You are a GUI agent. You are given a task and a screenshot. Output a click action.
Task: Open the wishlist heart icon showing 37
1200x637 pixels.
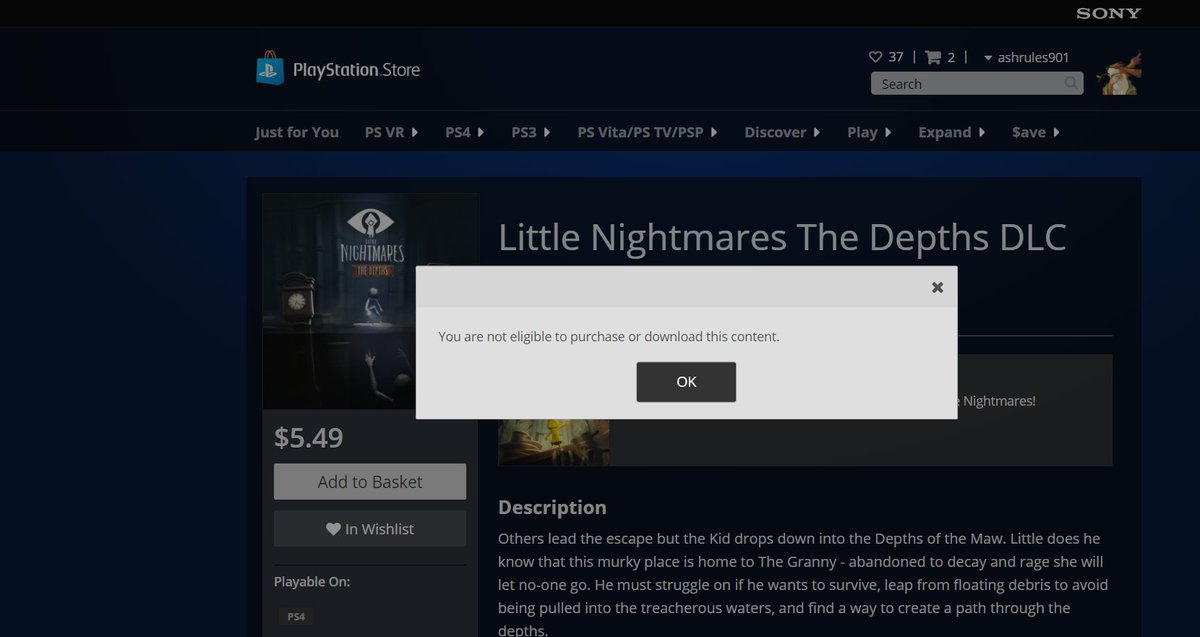pyautogui.click(x=875, y=57)
